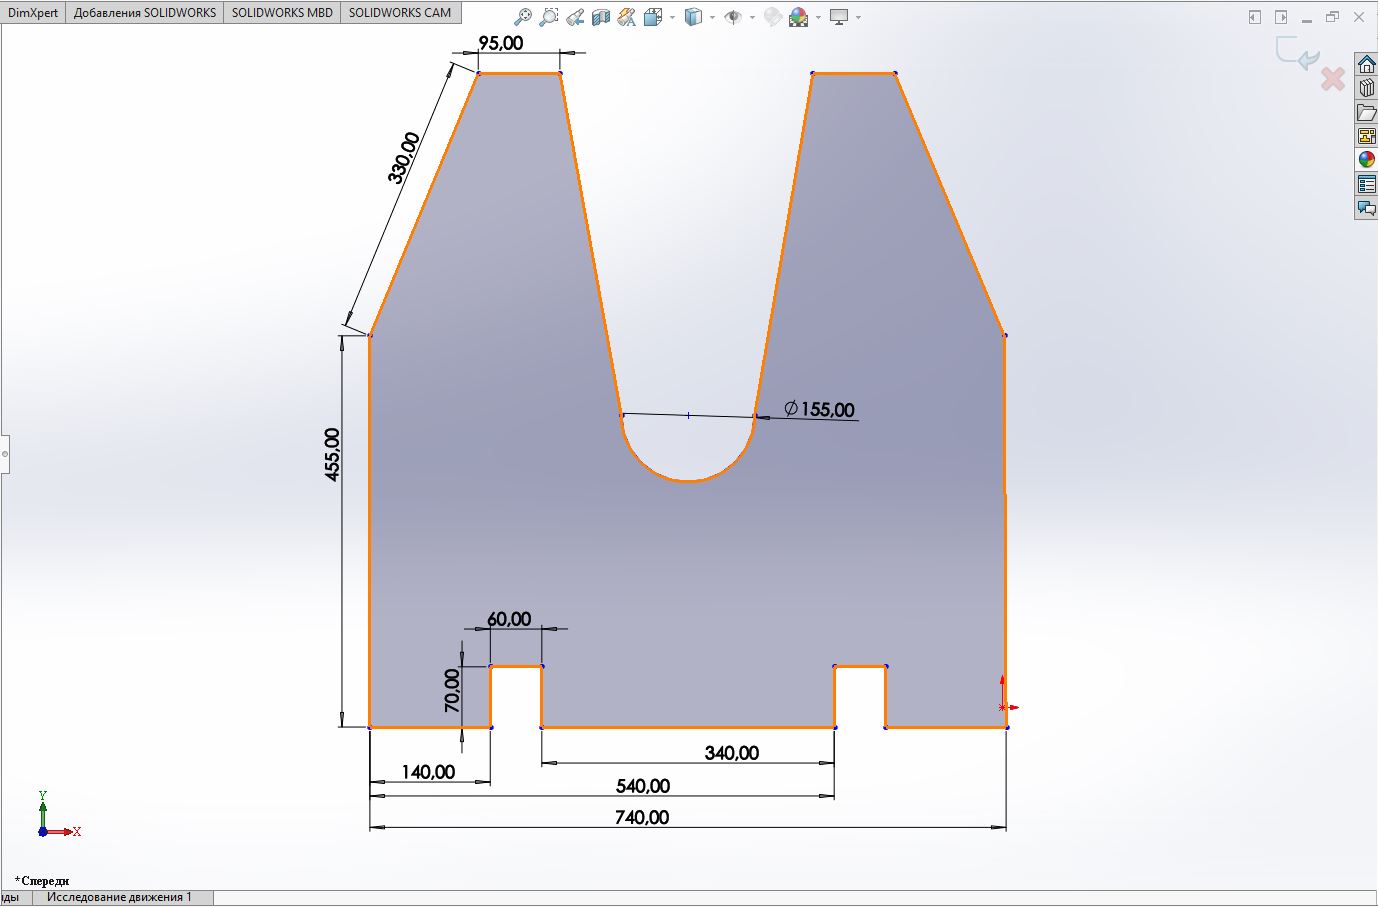1378x907 pixels.
Task: Switch to the DimXpert tab
Action: pos(32,13)
